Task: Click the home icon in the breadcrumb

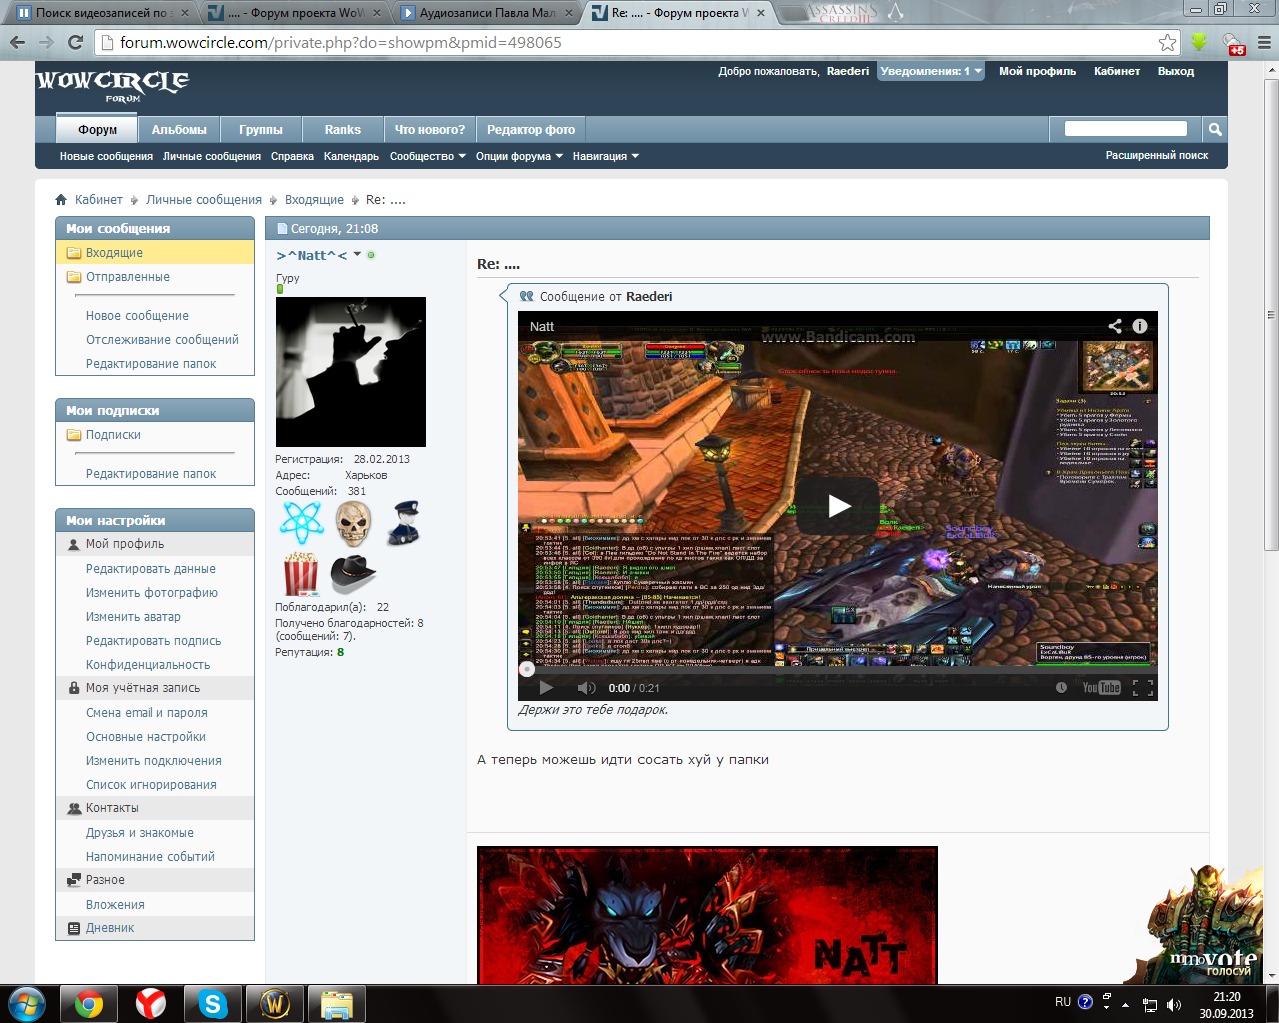Action: (x=61, y=200)
